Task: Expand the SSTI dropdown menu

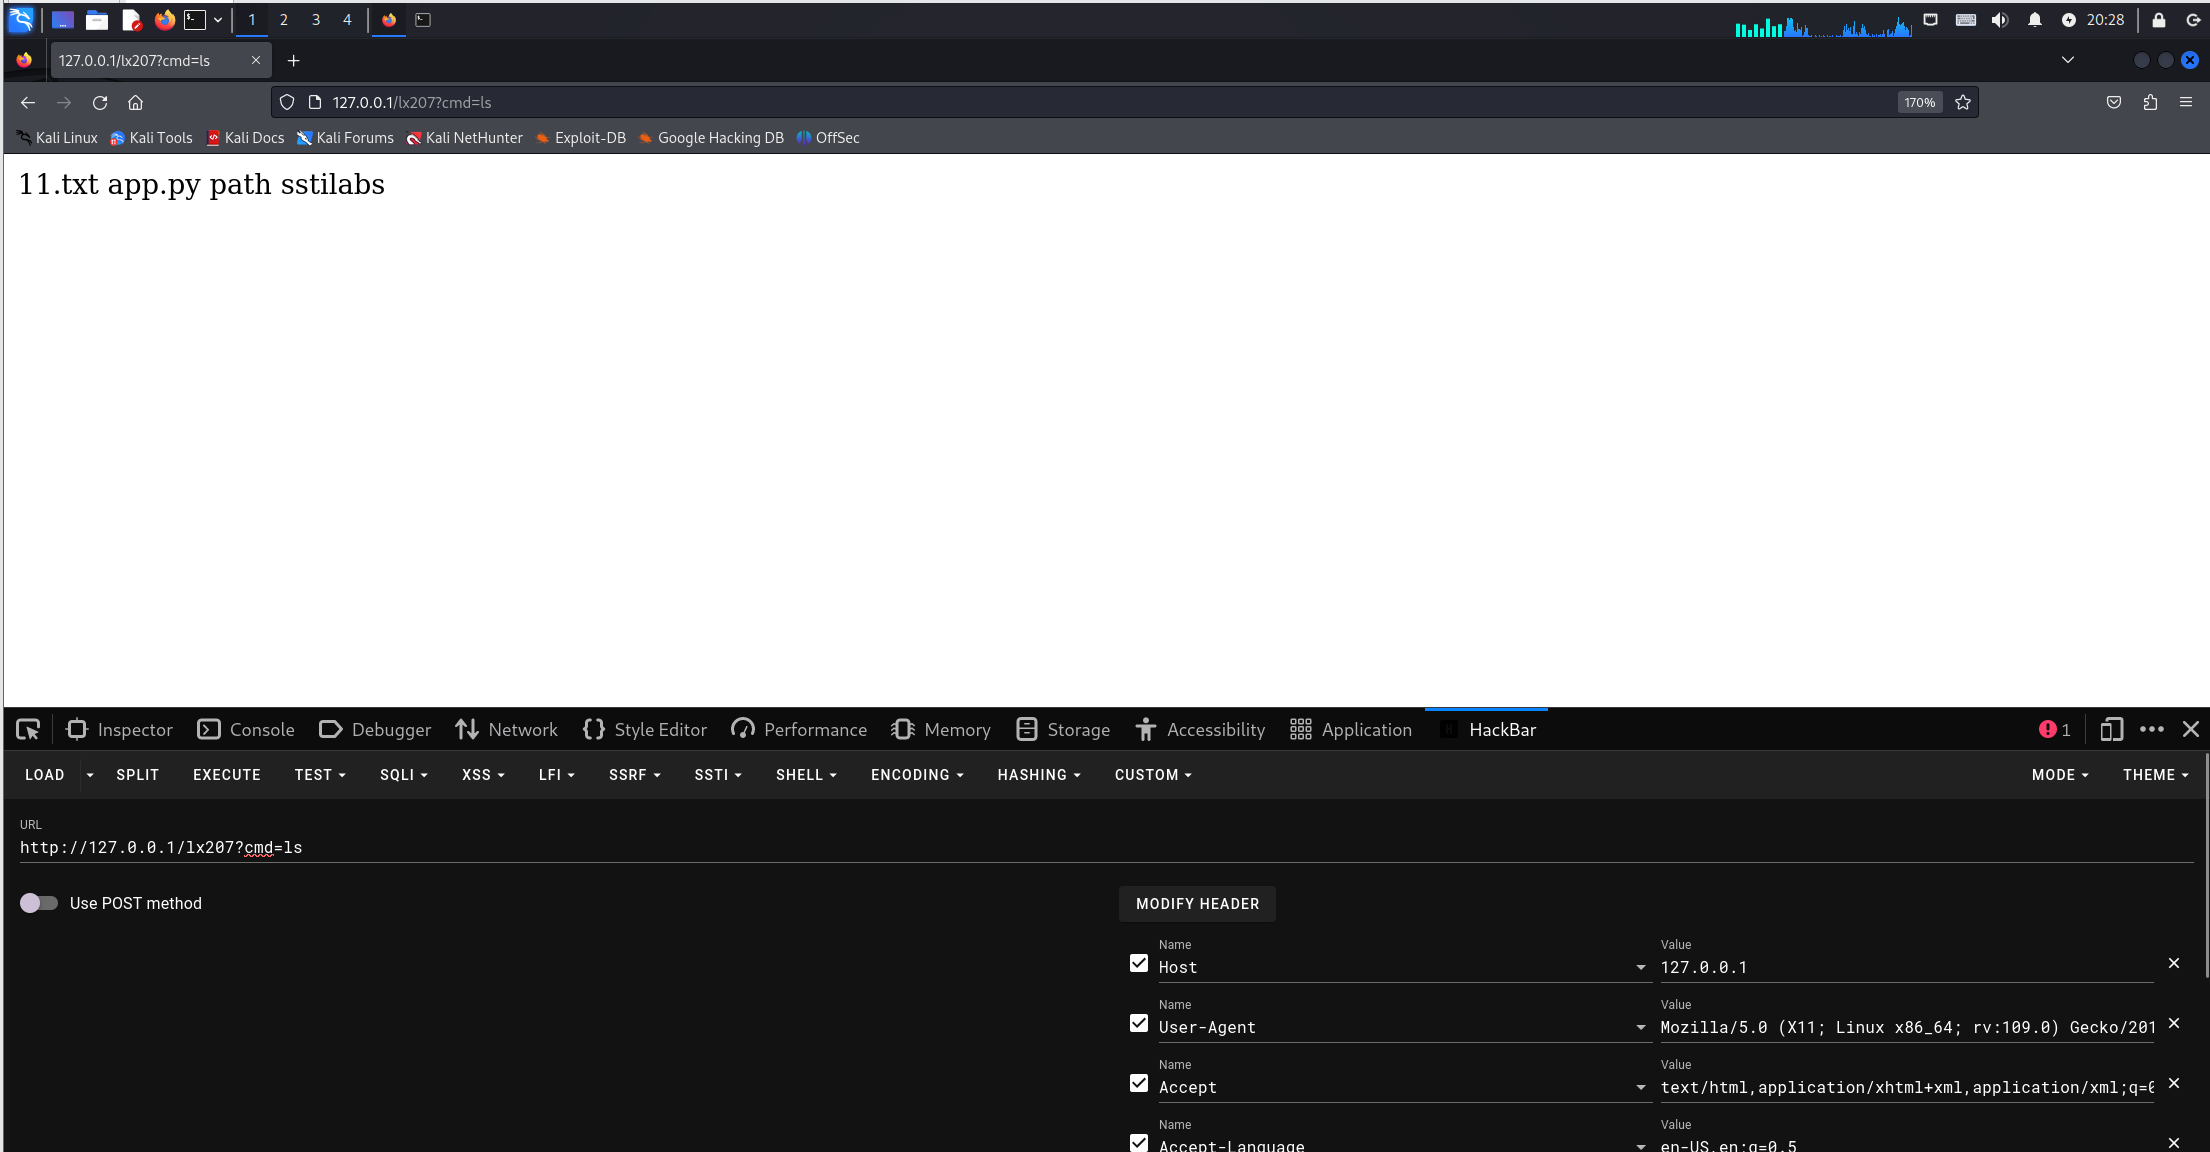Action: pos(718,775)
